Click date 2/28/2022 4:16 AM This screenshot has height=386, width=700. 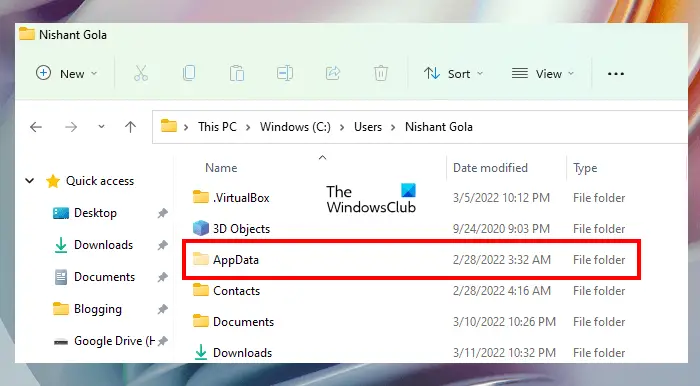coord(502,291)
